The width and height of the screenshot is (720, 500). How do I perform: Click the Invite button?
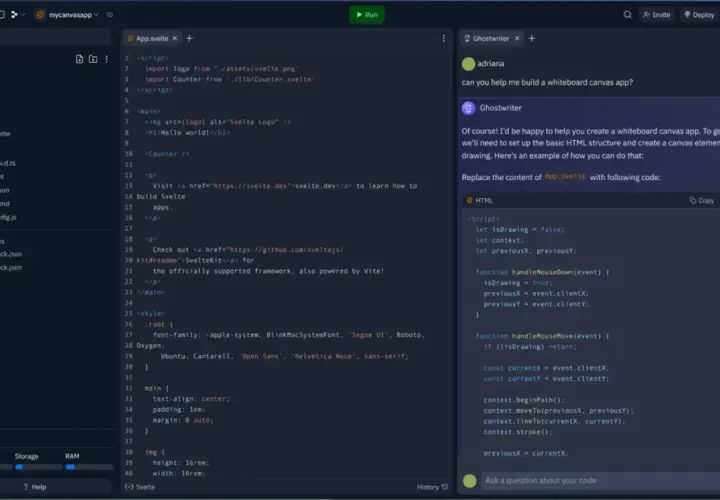coord(656,15)
